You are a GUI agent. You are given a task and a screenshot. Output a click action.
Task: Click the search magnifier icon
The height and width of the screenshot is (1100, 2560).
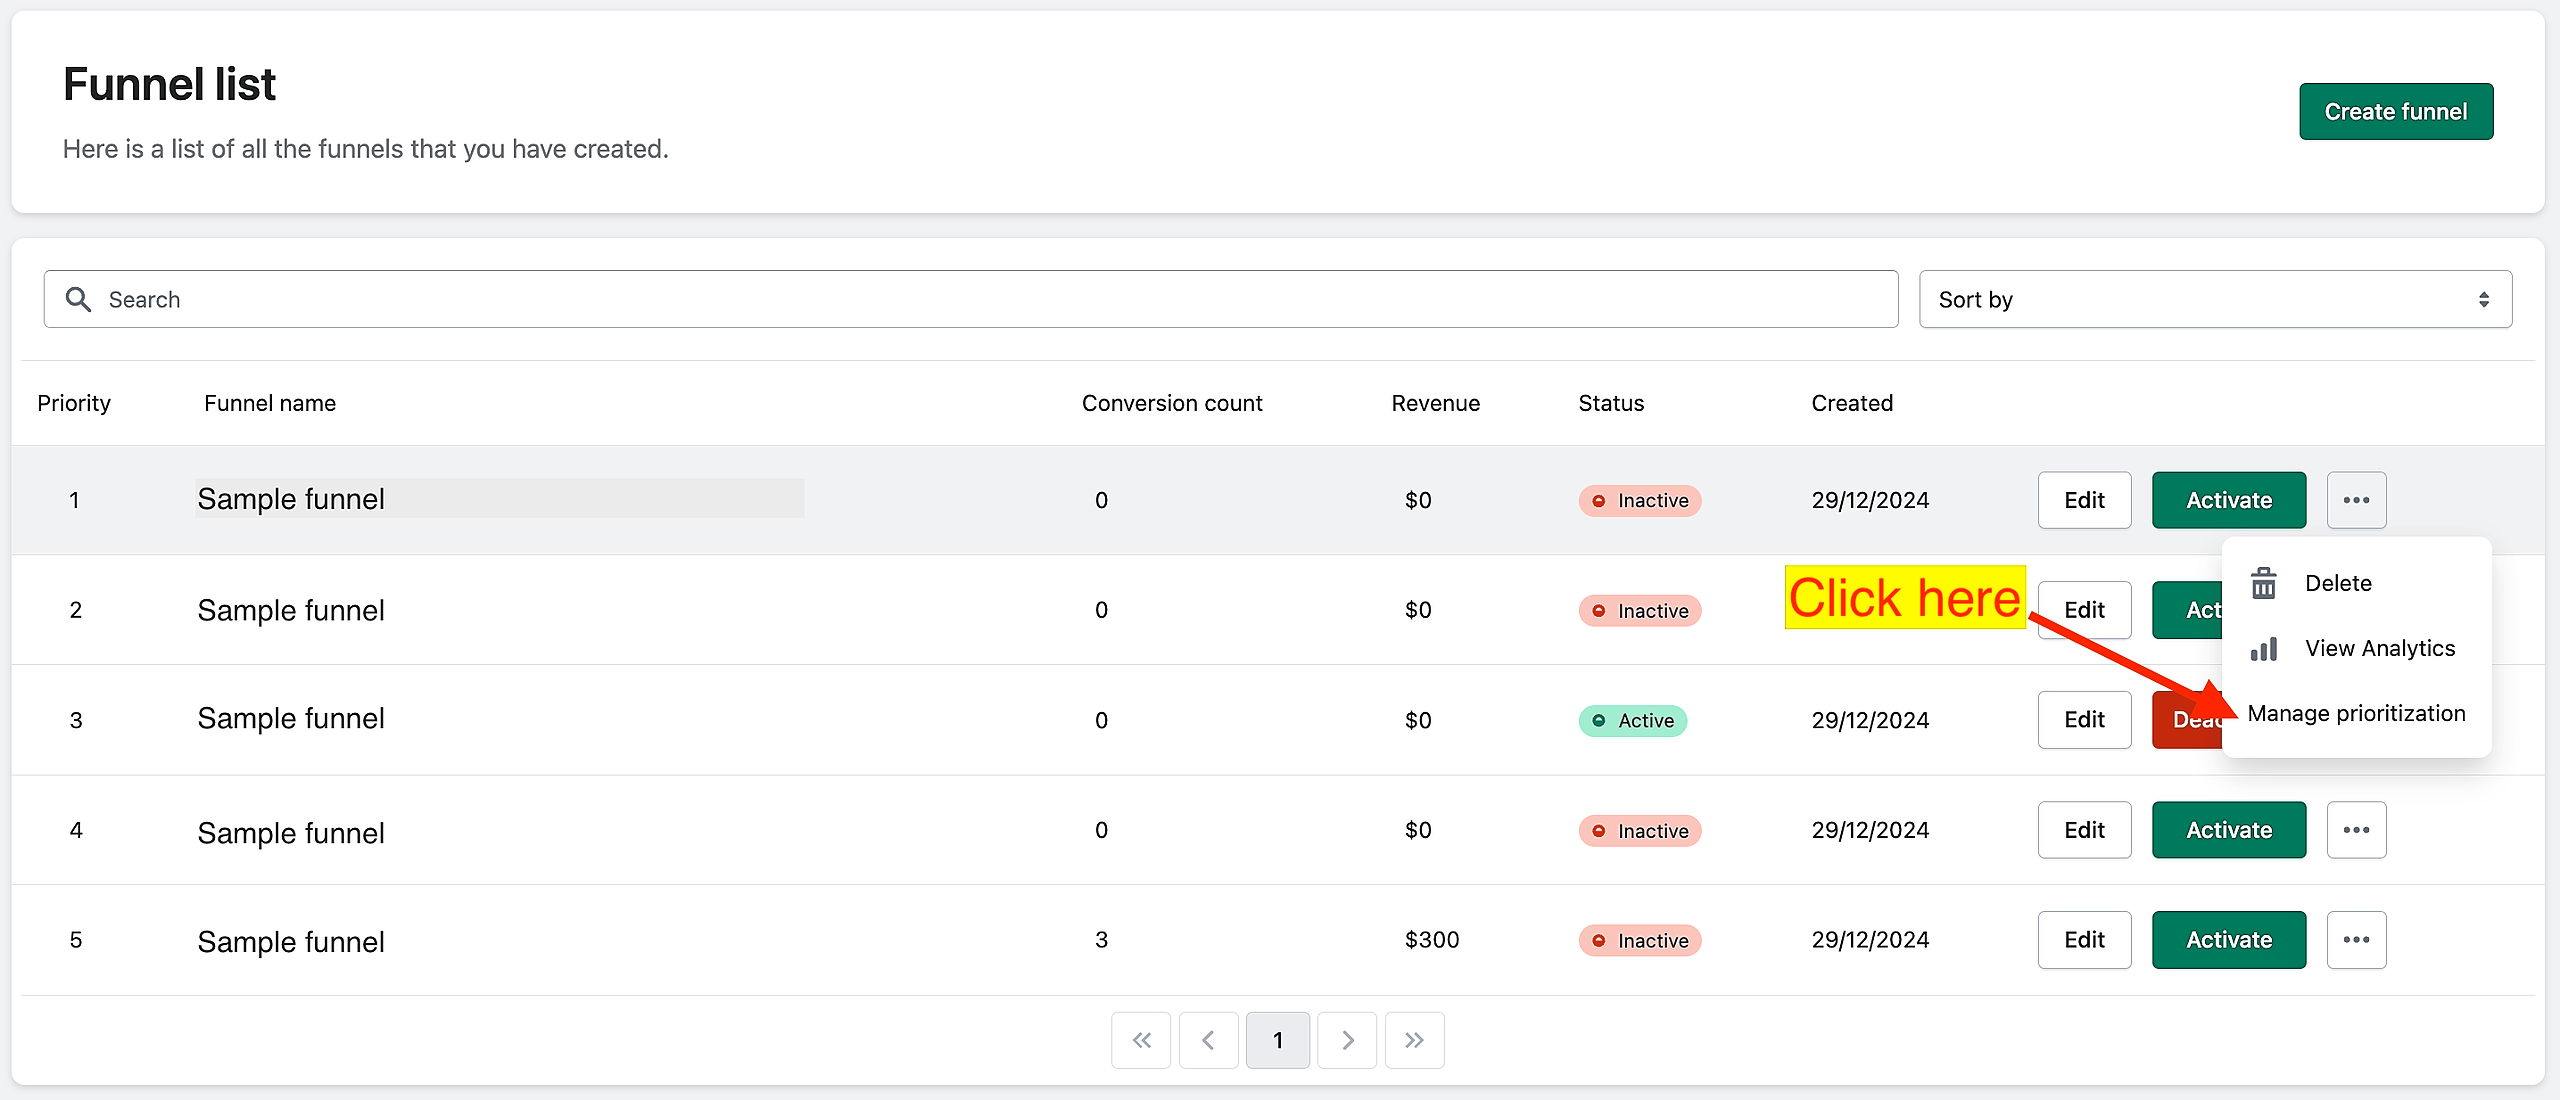[x=78, y=299]
